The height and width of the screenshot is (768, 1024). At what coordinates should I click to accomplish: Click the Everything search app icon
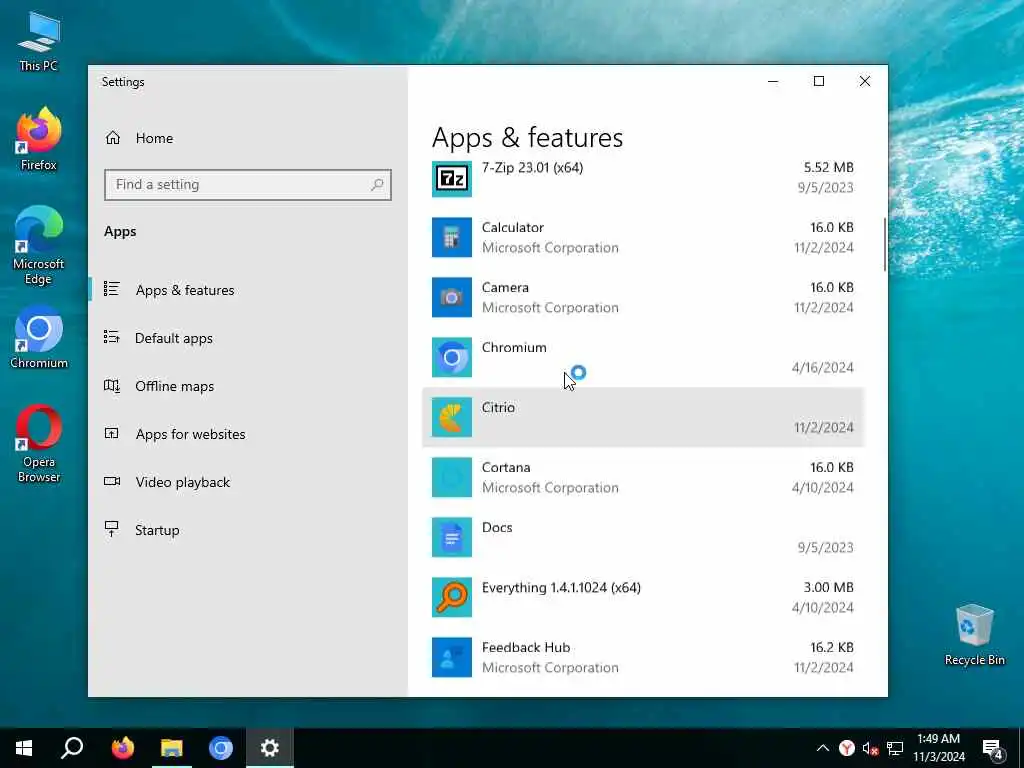click(x=451, y=598)
